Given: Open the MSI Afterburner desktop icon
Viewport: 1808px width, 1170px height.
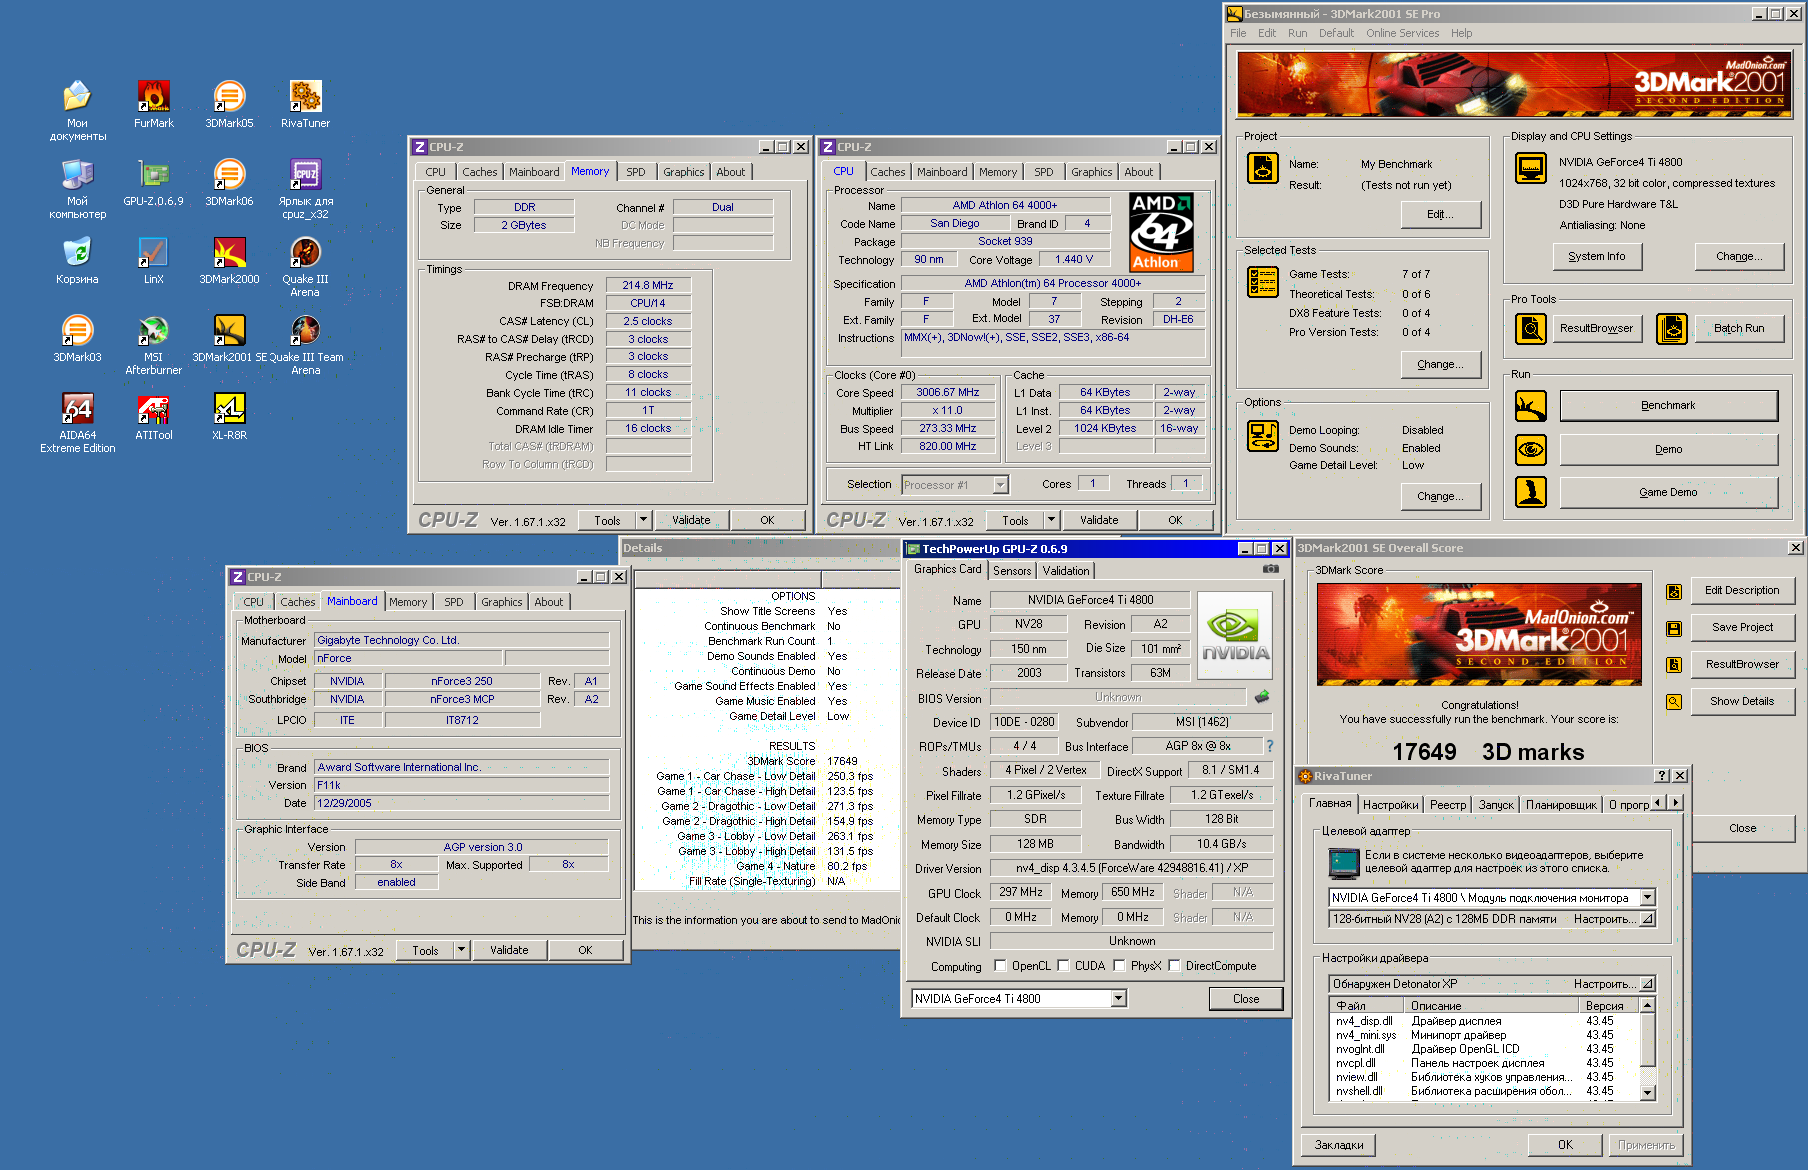Looking at the screenshot, I should [x=153, y=332].
